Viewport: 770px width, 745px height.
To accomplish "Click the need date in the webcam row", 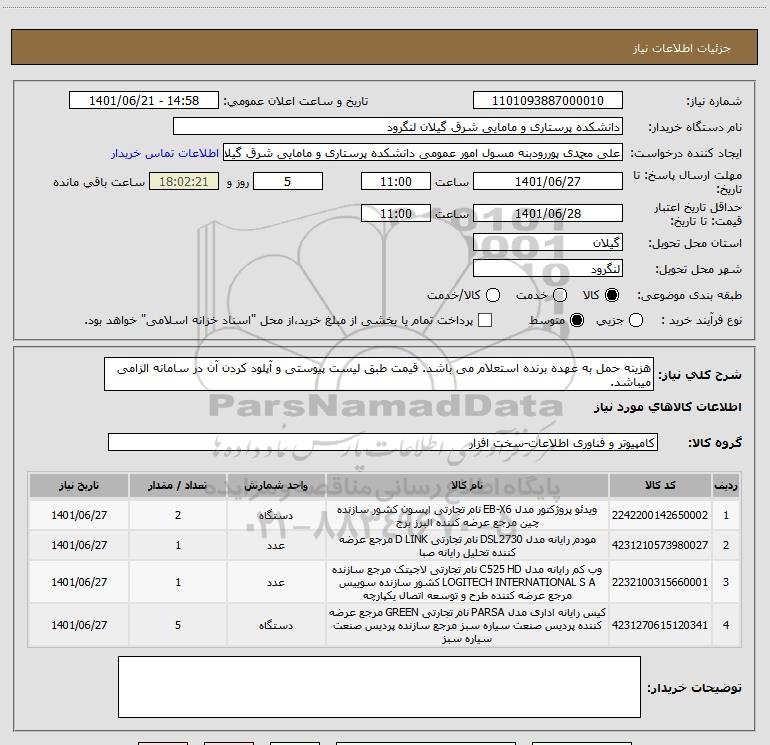I will [79, 582].
